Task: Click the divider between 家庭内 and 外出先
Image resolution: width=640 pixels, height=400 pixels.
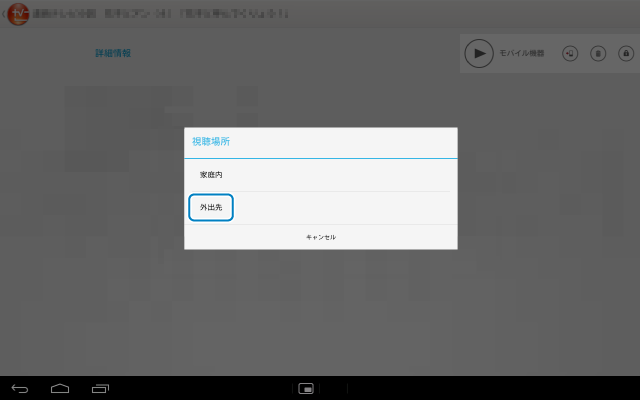Action: pyautogui.click(x=320, y=191)
